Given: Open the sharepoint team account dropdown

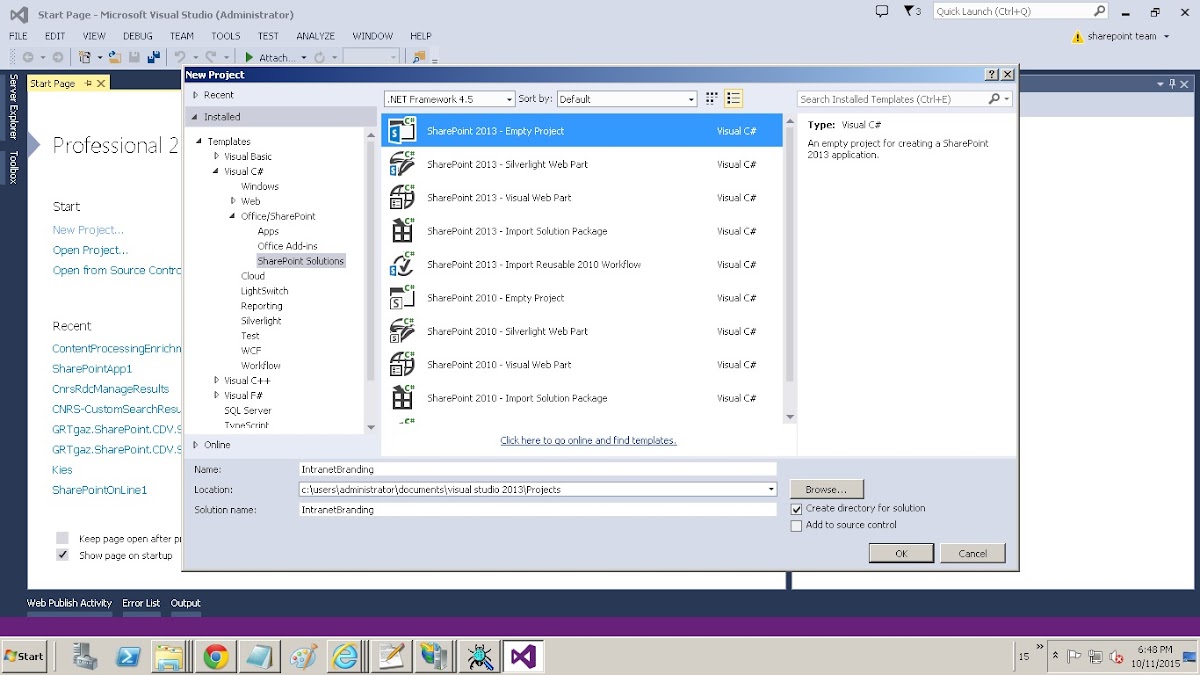Looking at the screenshot, I should (1121, 37).
